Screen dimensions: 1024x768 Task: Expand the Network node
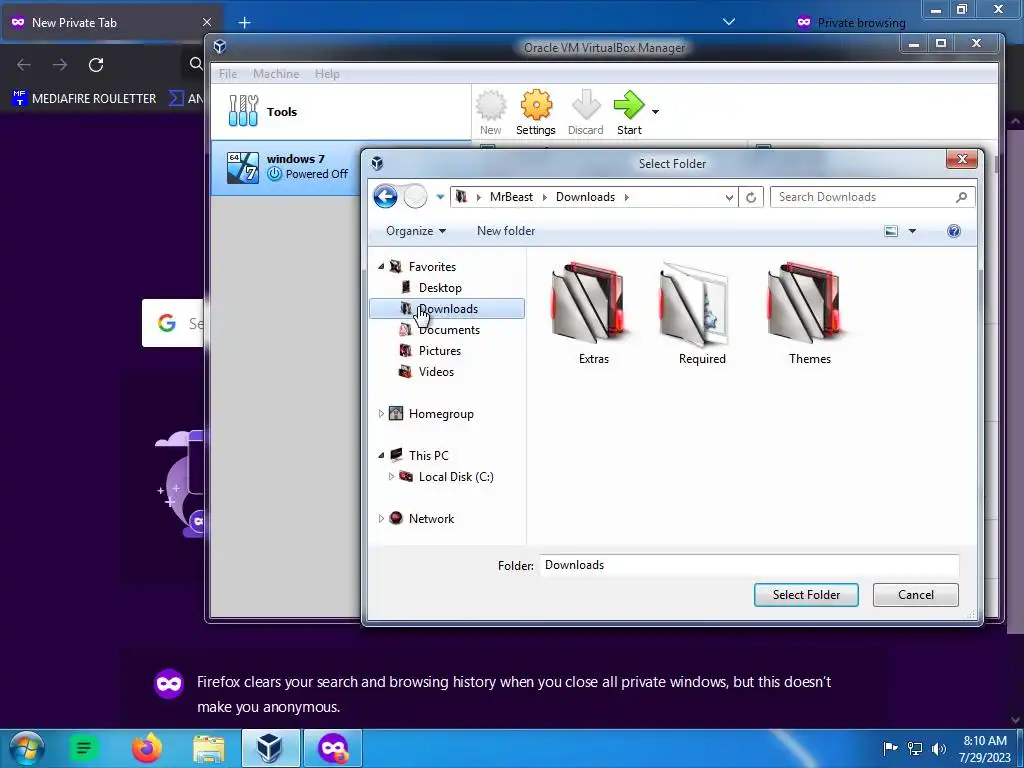point(381,519)
